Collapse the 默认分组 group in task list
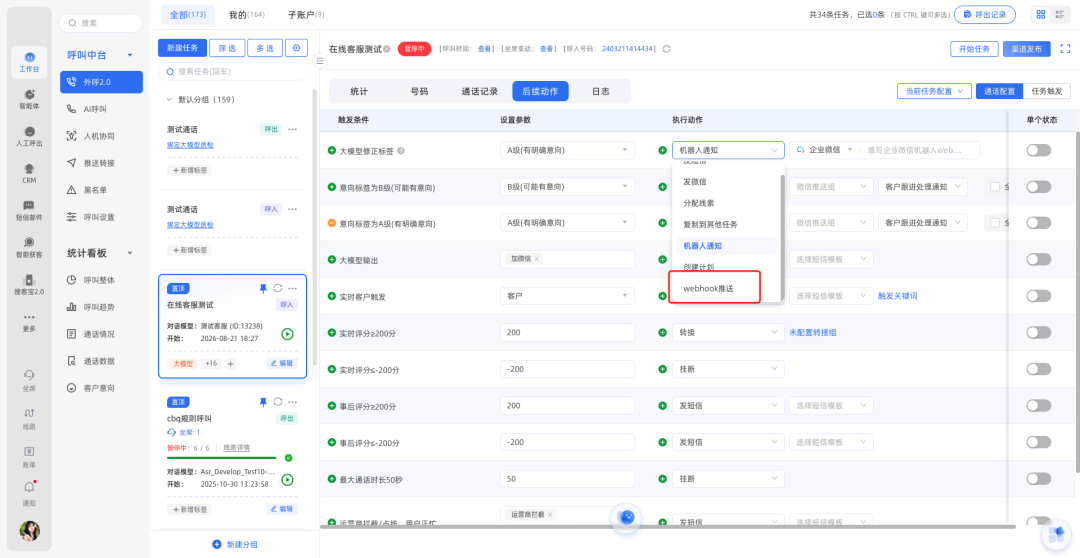Viewport: 1080px width, 558px height. point(170,99)
